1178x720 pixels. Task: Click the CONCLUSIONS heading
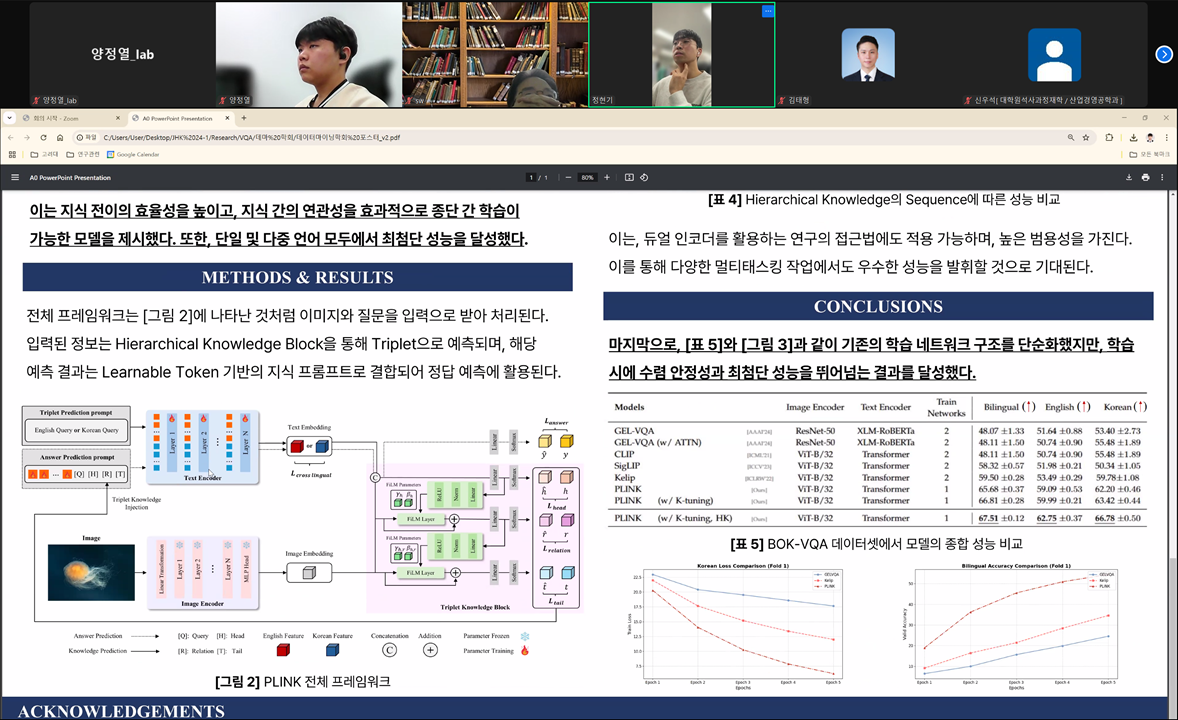[878, 307]
